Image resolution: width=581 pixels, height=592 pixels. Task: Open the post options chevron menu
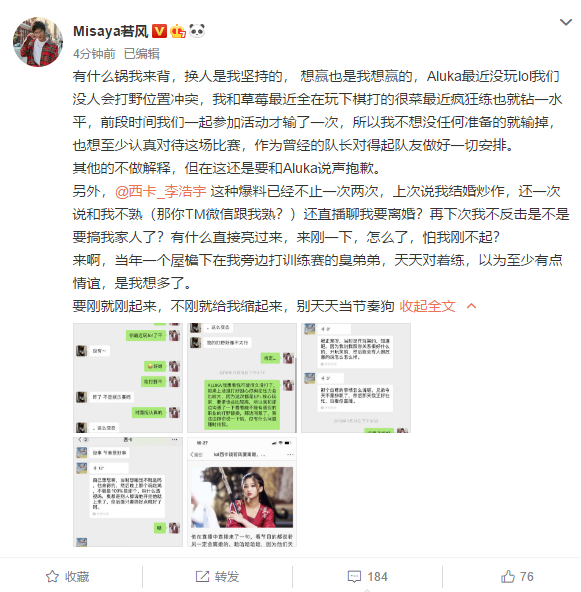click(566, 22)
